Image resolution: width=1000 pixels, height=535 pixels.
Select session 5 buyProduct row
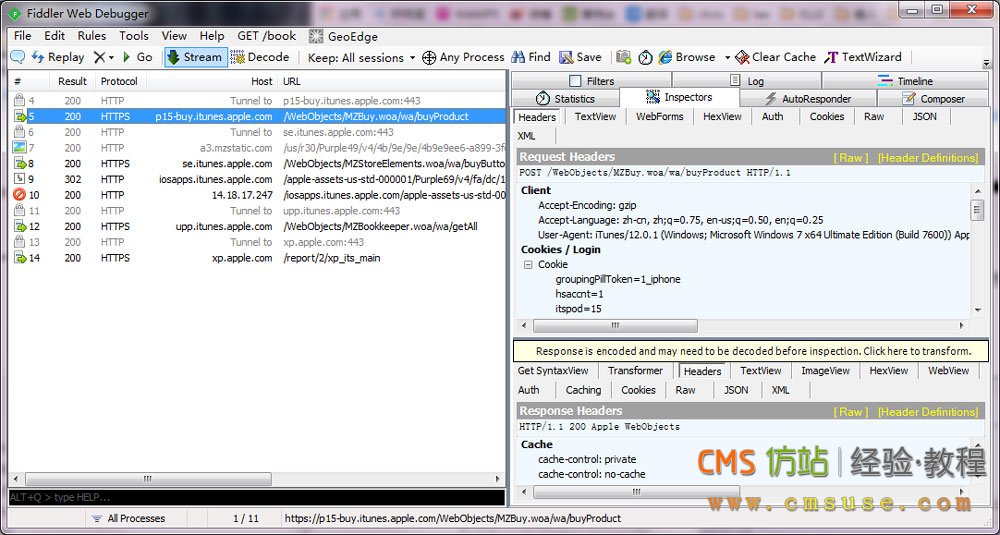(x=258, y=116)
